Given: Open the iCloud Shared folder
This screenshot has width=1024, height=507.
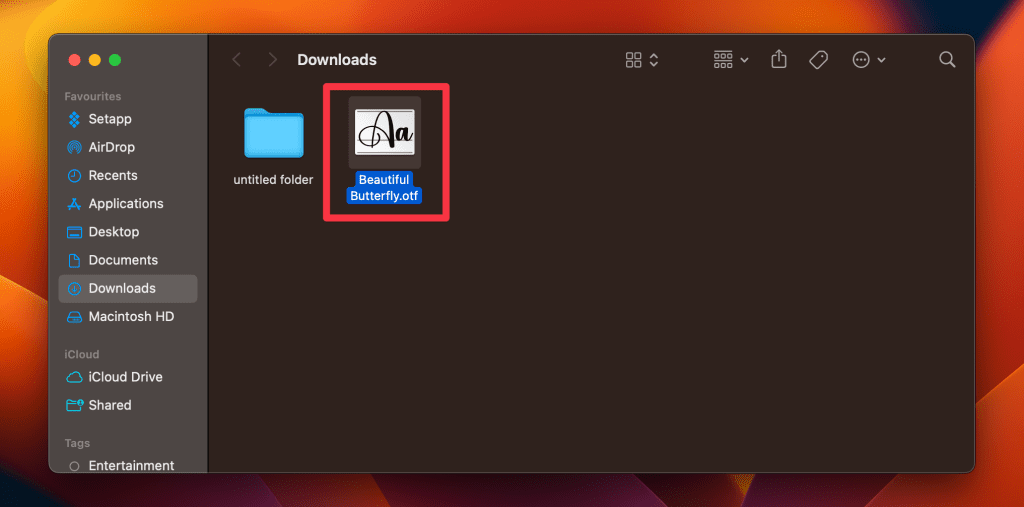Looking at the screenshot, I should 110,405.
